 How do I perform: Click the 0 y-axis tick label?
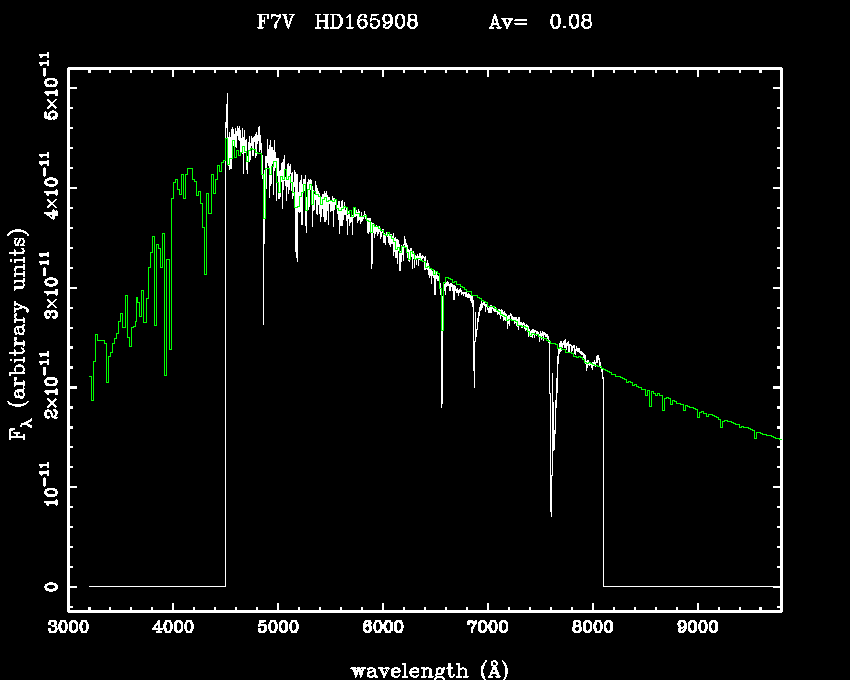(x=48, y=587)
